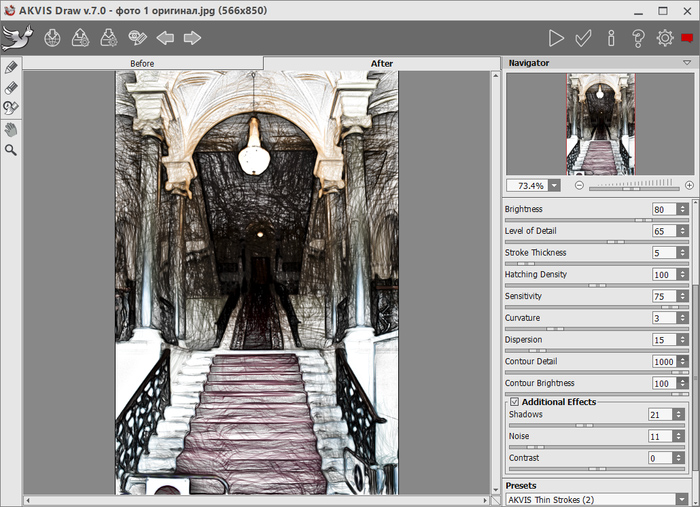Click the Shadows slider track

coord(596,425)
